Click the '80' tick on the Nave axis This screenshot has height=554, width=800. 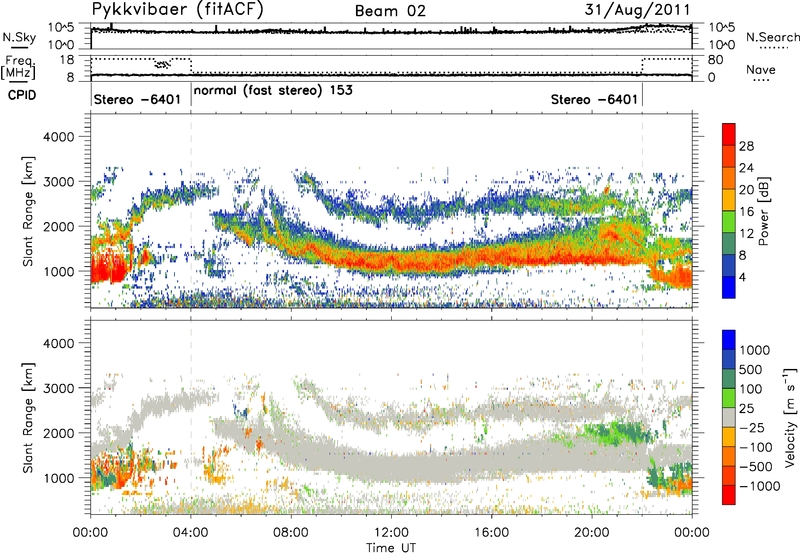715,60
